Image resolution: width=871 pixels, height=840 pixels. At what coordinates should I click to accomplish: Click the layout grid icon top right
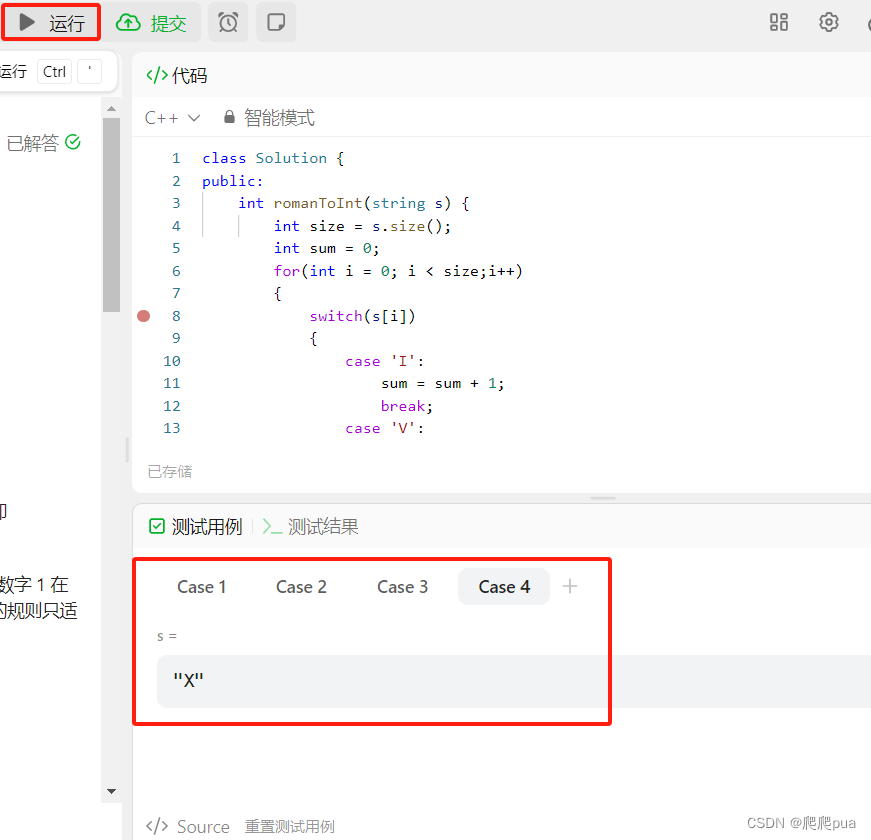pyautogui.click(x=779, y=21)
